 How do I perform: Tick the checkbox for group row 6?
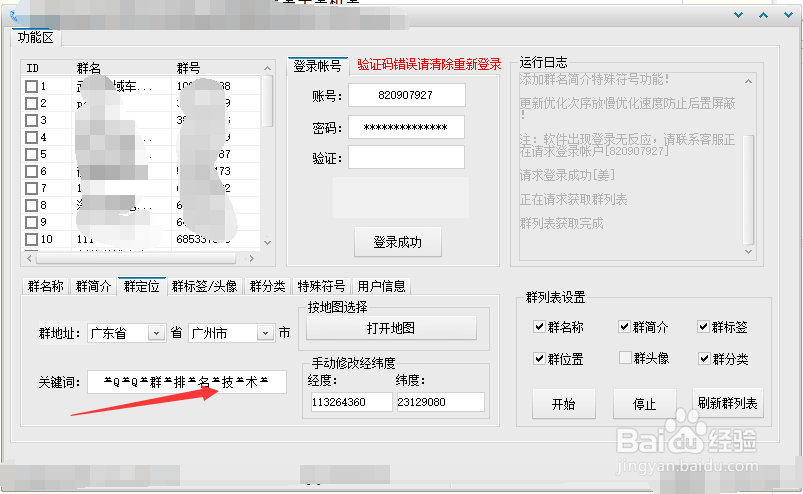31,171
